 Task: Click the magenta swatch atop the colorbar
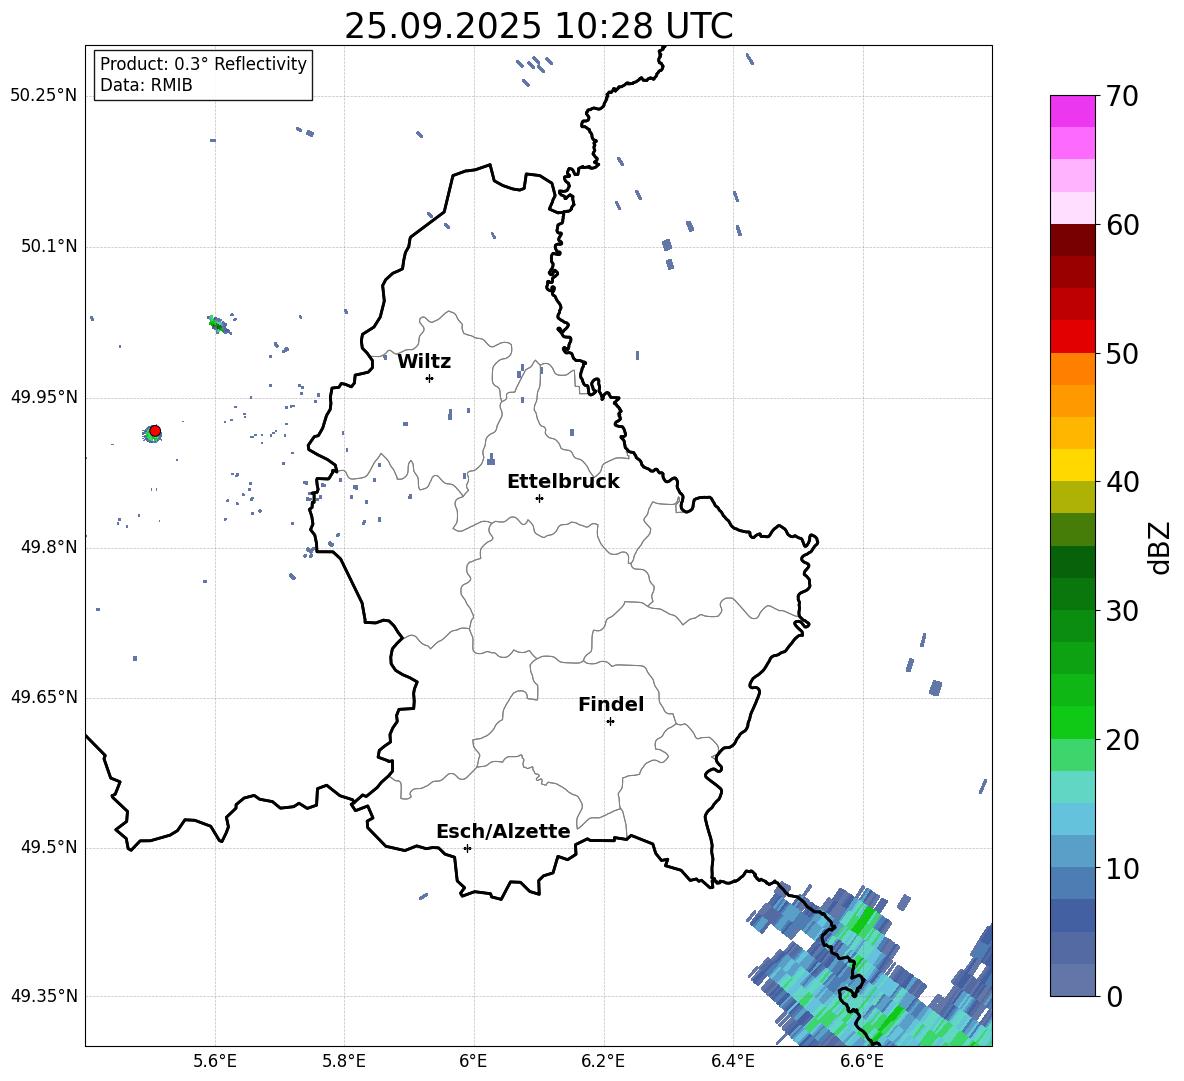click(x=1072, y=111)
